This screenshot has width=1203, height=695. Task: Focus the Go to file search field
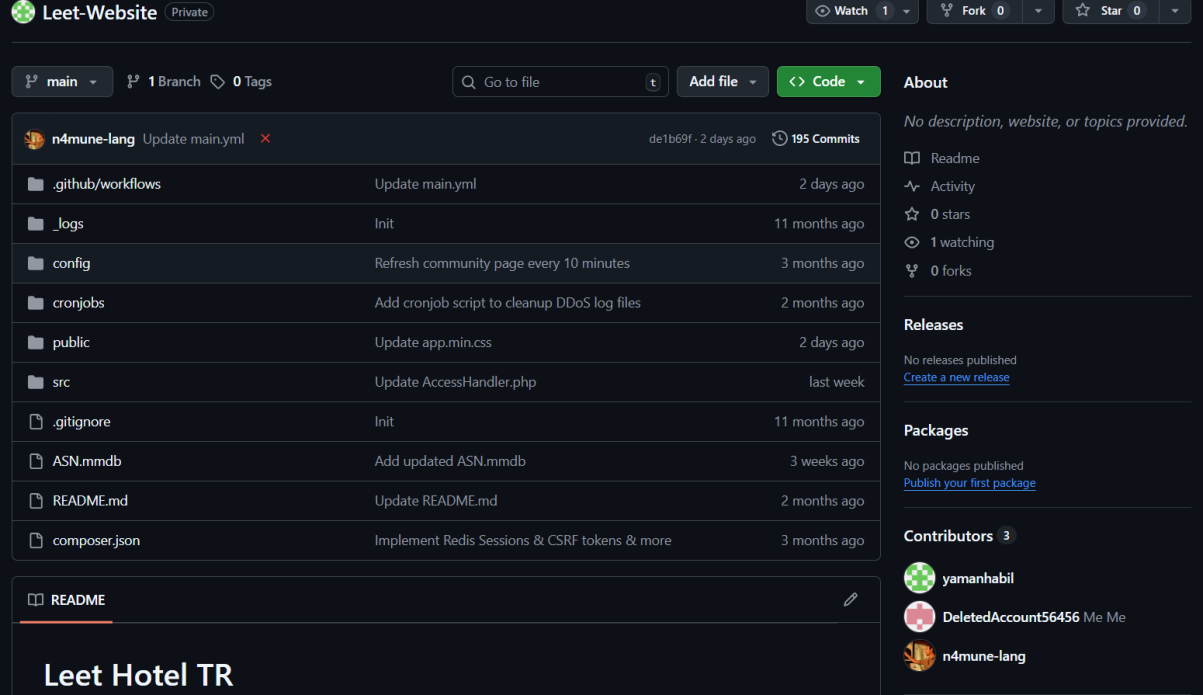pos(561,82)
